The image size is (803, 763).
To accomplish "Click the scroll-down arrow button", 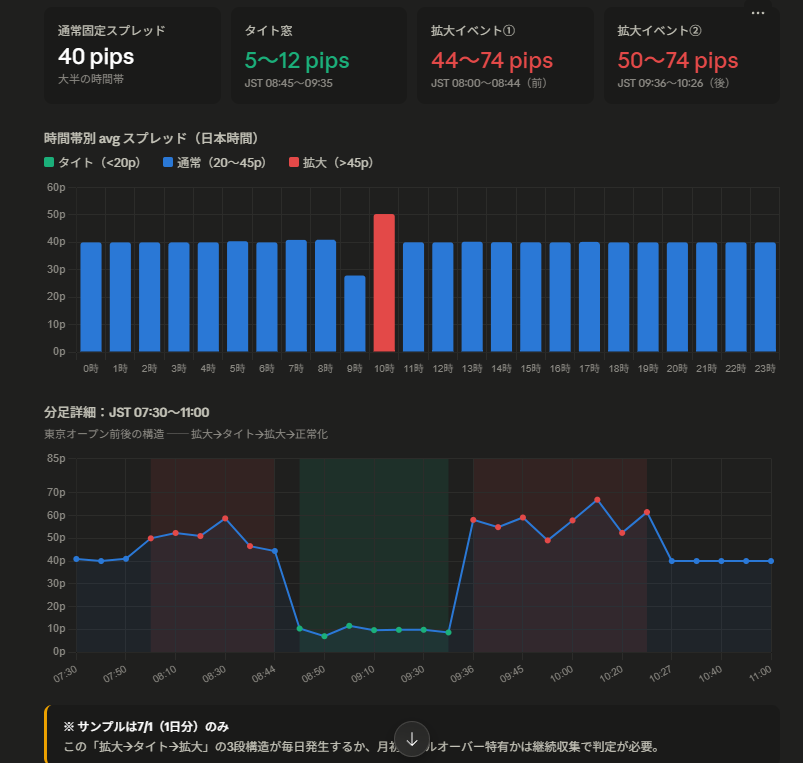I will tap(412, 739).
